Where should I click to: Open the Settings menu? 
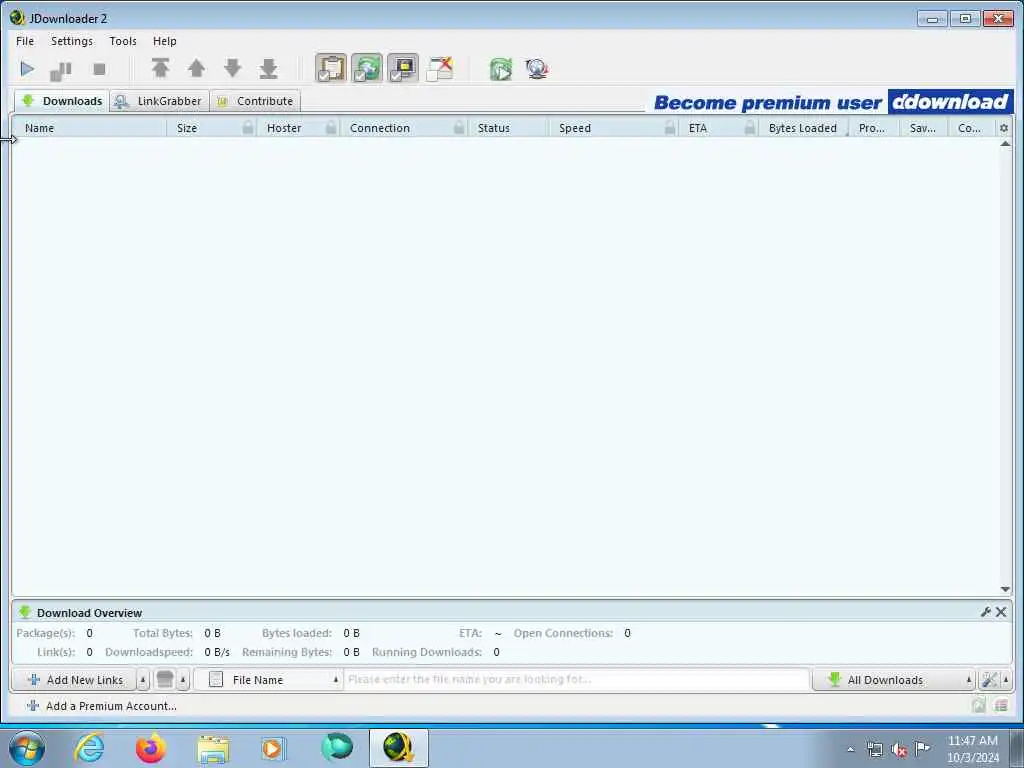[72, 40]
